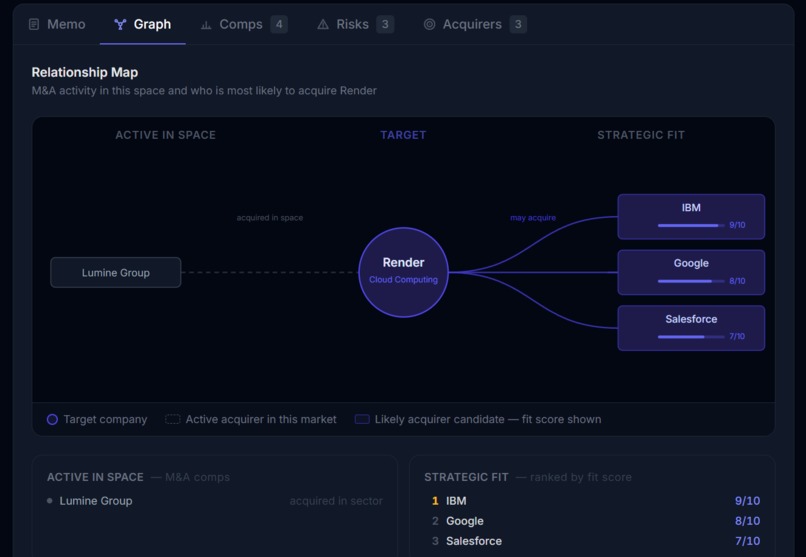The image size is (806, 557).
Task: Open the Google acquirer card
Action: [x=691, y=272]
